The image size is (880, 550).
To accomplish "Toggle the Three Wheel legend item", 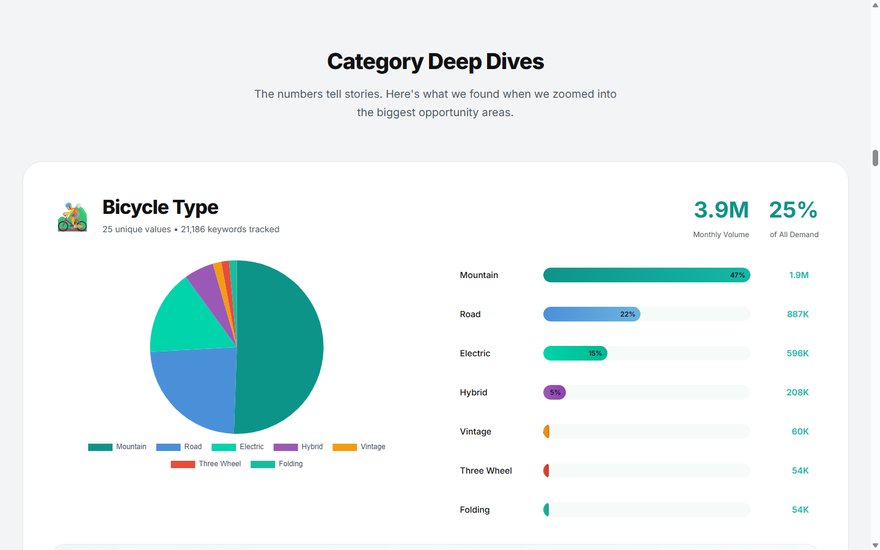I will [206, 464].
